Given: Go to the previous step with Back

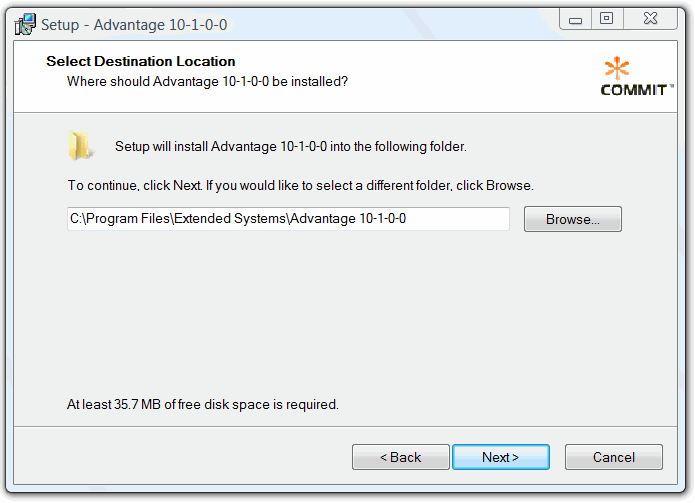Looking at the screenshot, I should 400,457.
